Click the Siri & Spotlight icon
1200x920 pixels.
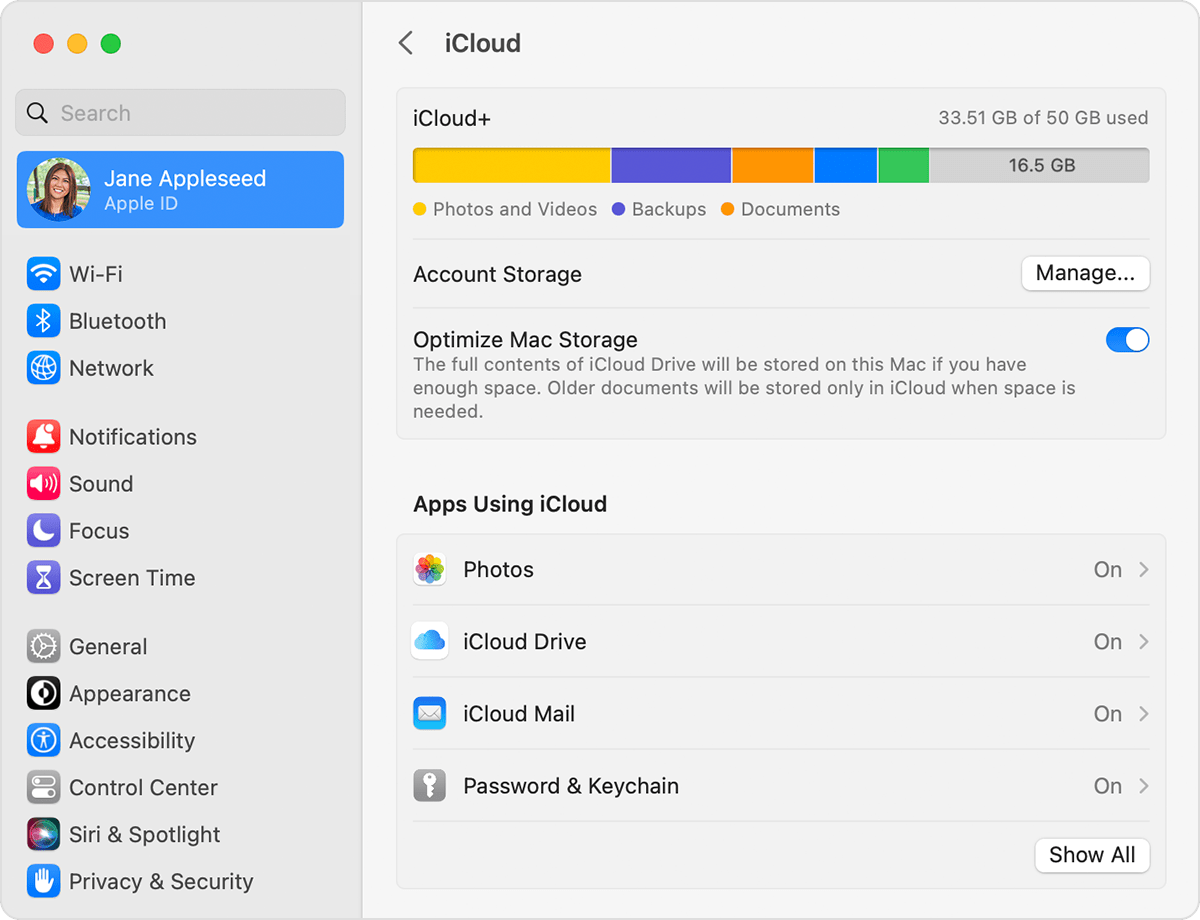43,834
